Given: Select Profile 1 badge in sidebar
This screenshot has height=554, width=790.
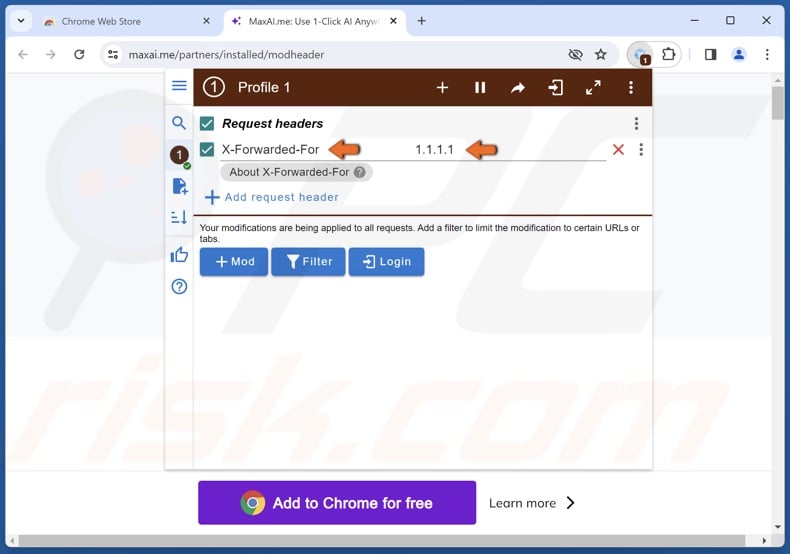Looking at the screenshot, I should (x=179, y=155).
